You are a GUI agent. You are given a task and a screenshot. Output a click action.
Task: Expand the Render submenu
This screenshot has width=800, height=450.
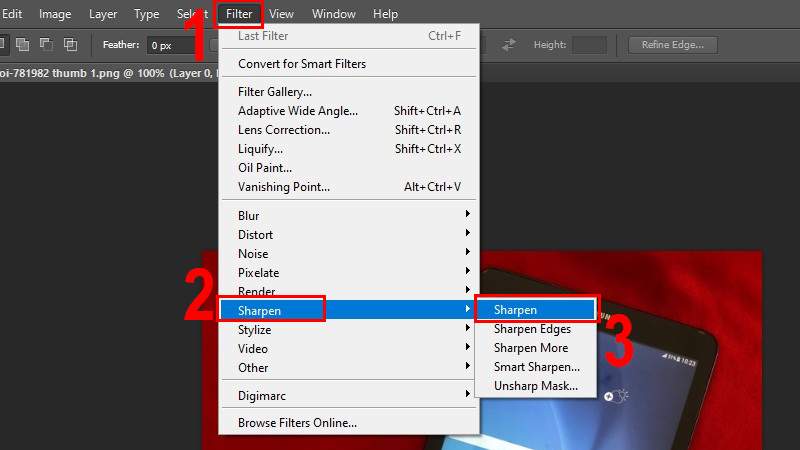pyautogui.click(x=349, y=291)
